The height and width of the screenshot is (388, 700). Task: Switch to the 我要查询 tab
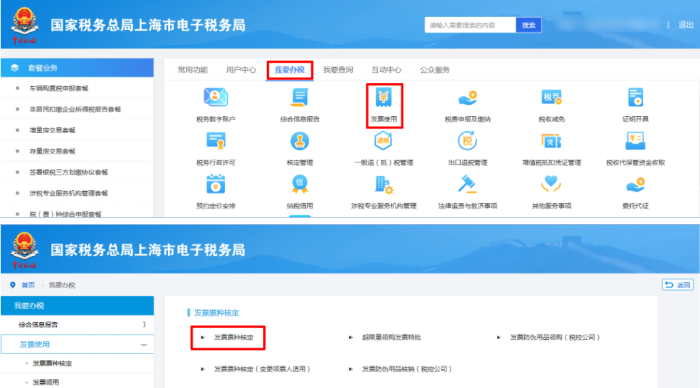click(x=338, y=70)
